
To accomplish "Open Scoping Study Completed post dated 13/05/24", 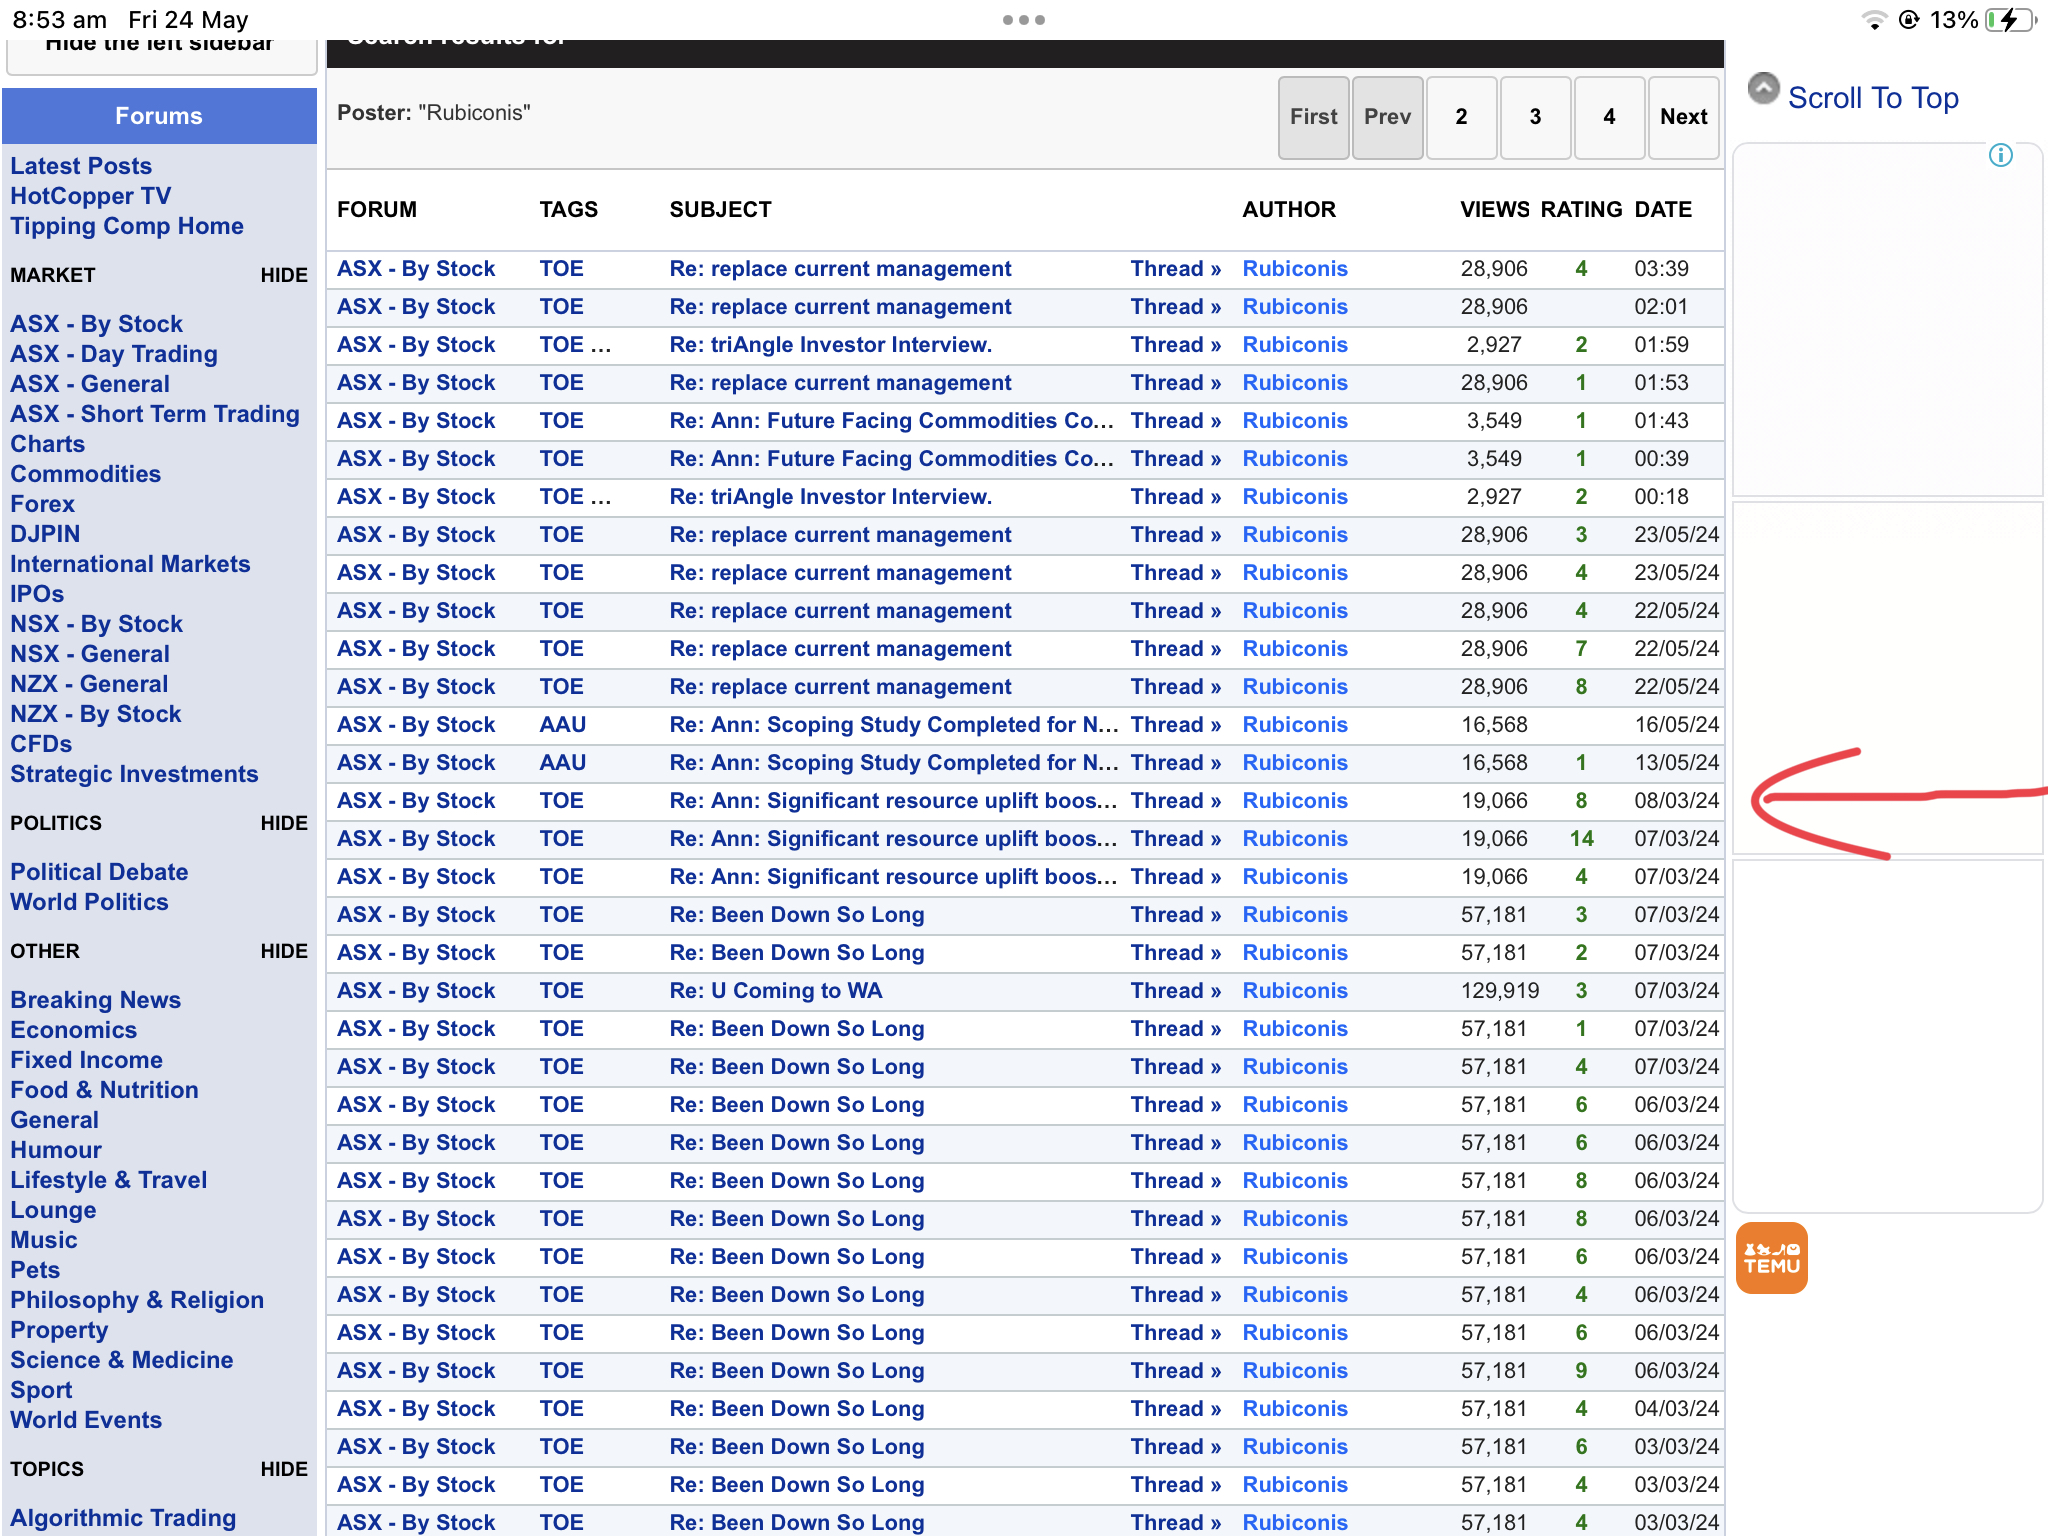I will pos(894,763).
